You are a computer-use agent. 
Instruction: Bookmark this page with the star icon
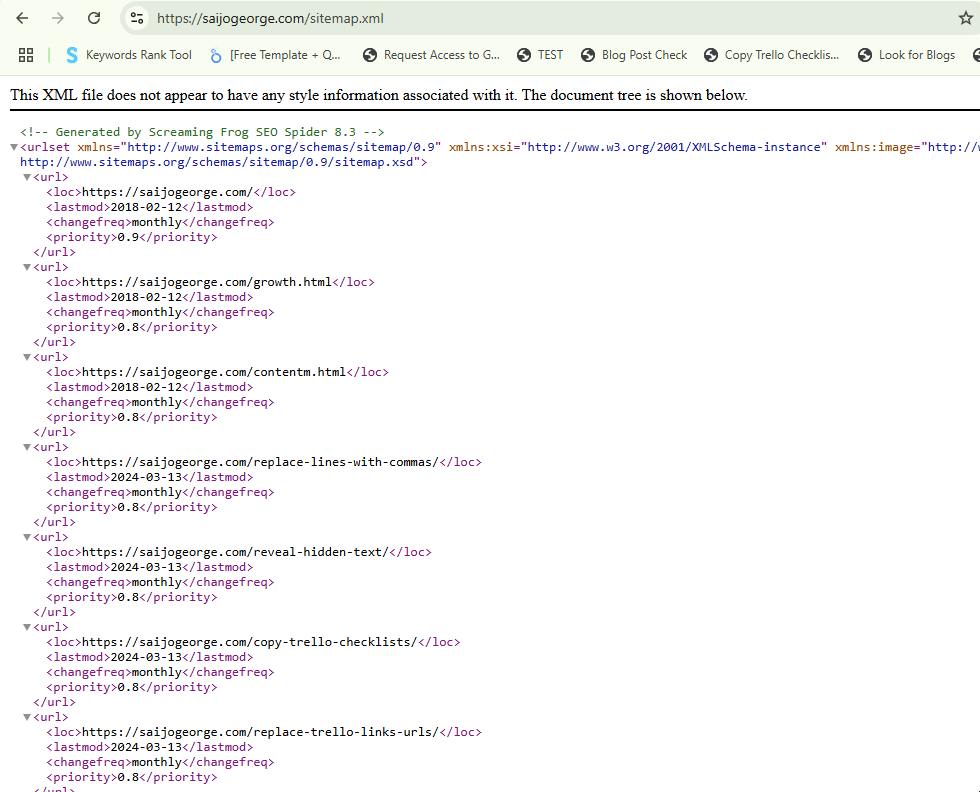point(966,18)
